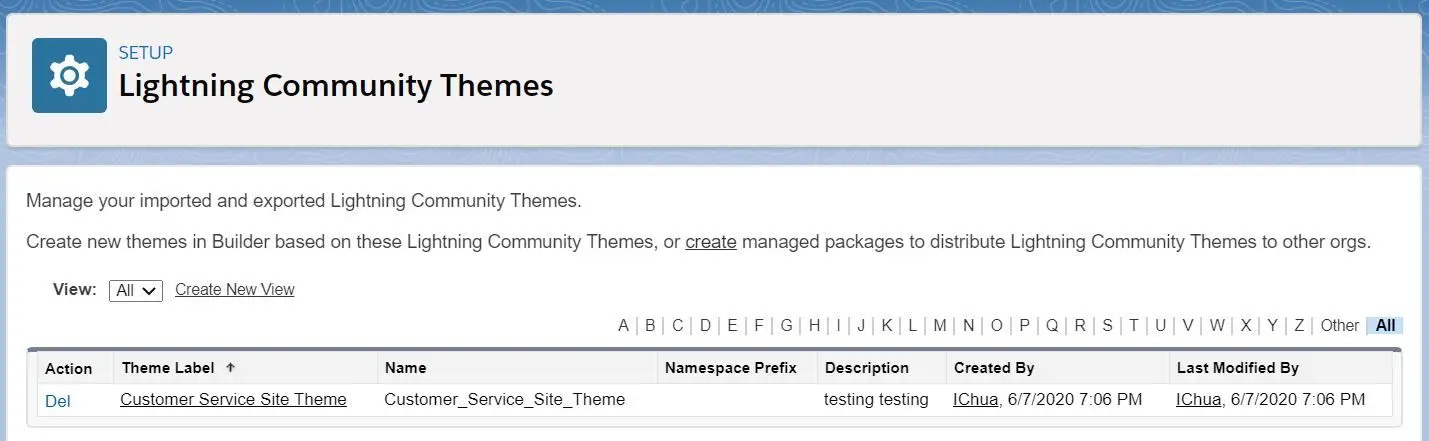The width and height of the screenshot is (1429, 441).
Task: Sort by Namespace Prefix column header
Action: 731,368
